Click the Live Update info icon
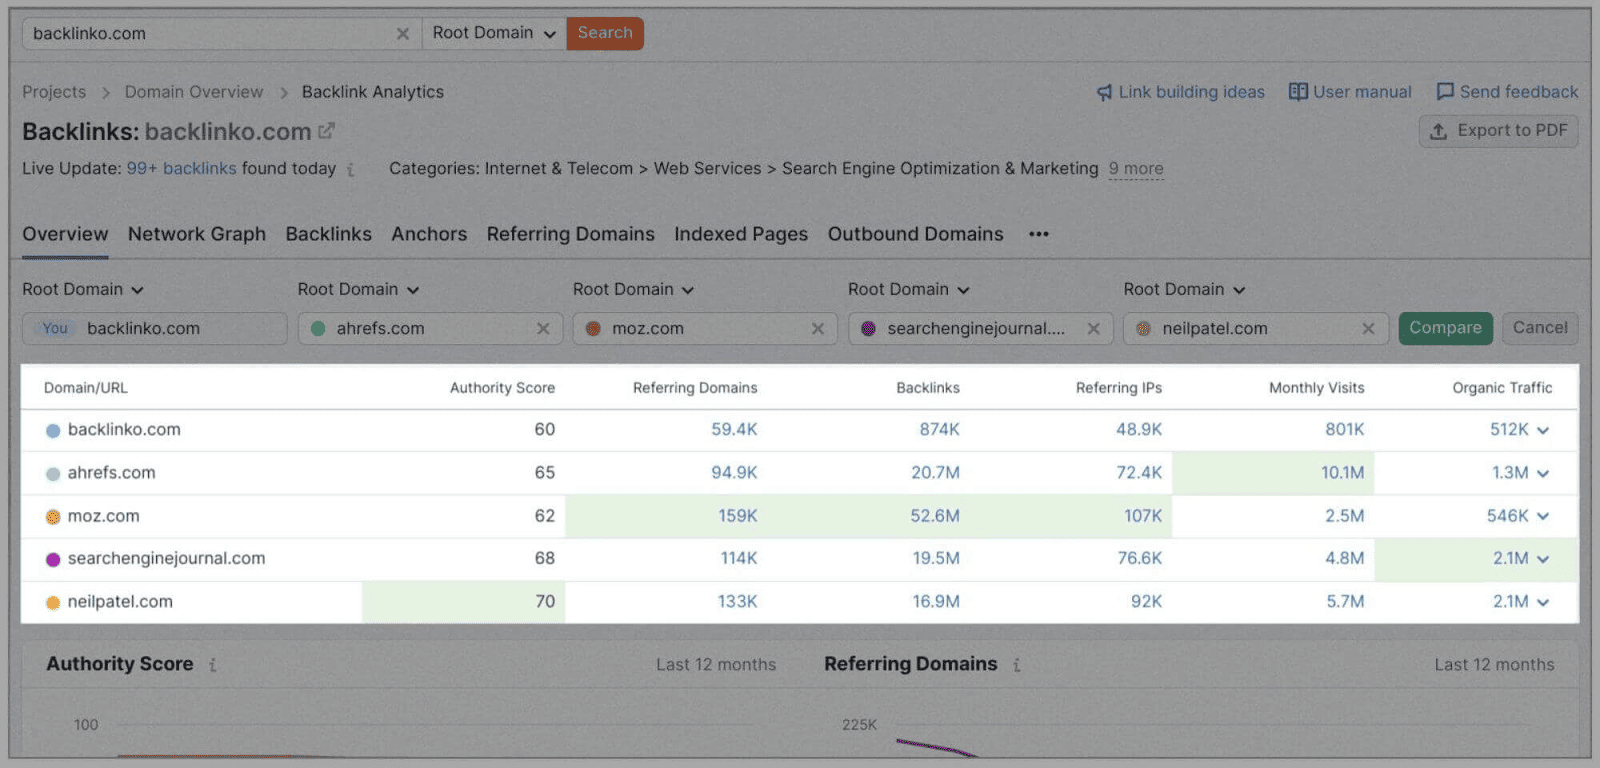This screenshot has height=768, width=1600. (351, 170)
